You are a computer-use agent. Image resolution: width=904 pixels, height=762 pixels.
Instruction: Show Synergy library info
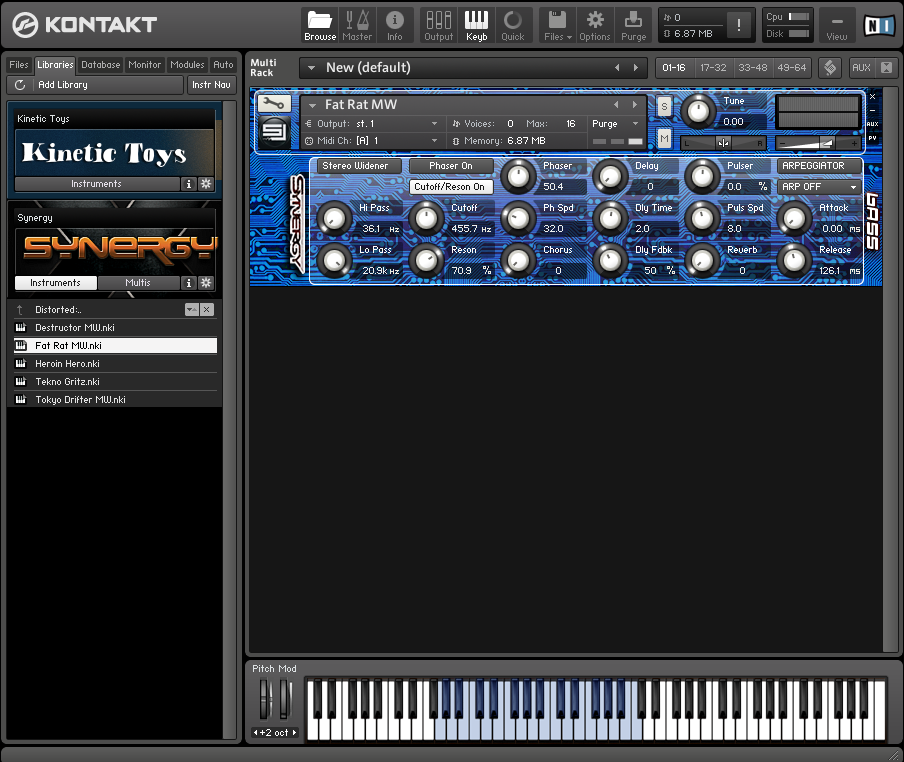189,283
